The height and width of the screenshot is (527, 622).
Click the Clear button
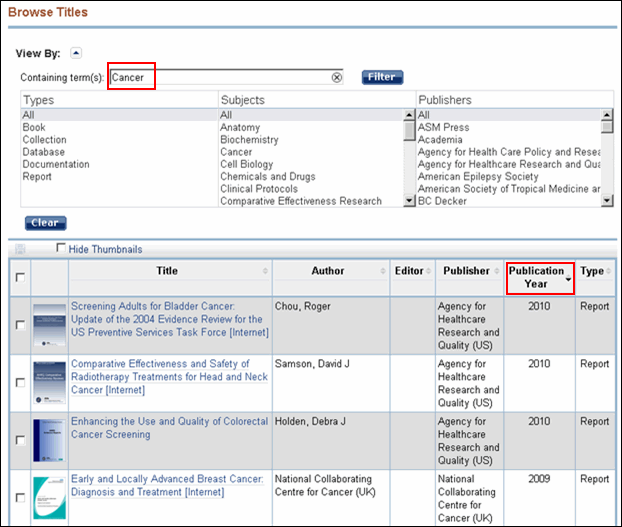click(46, 223)
